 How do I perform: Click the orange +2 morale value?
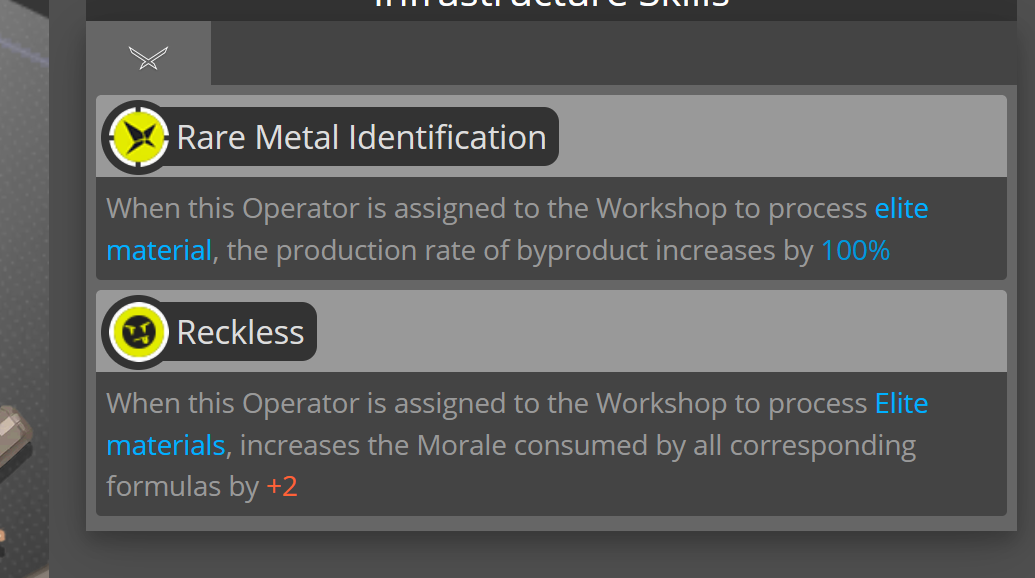282,487
